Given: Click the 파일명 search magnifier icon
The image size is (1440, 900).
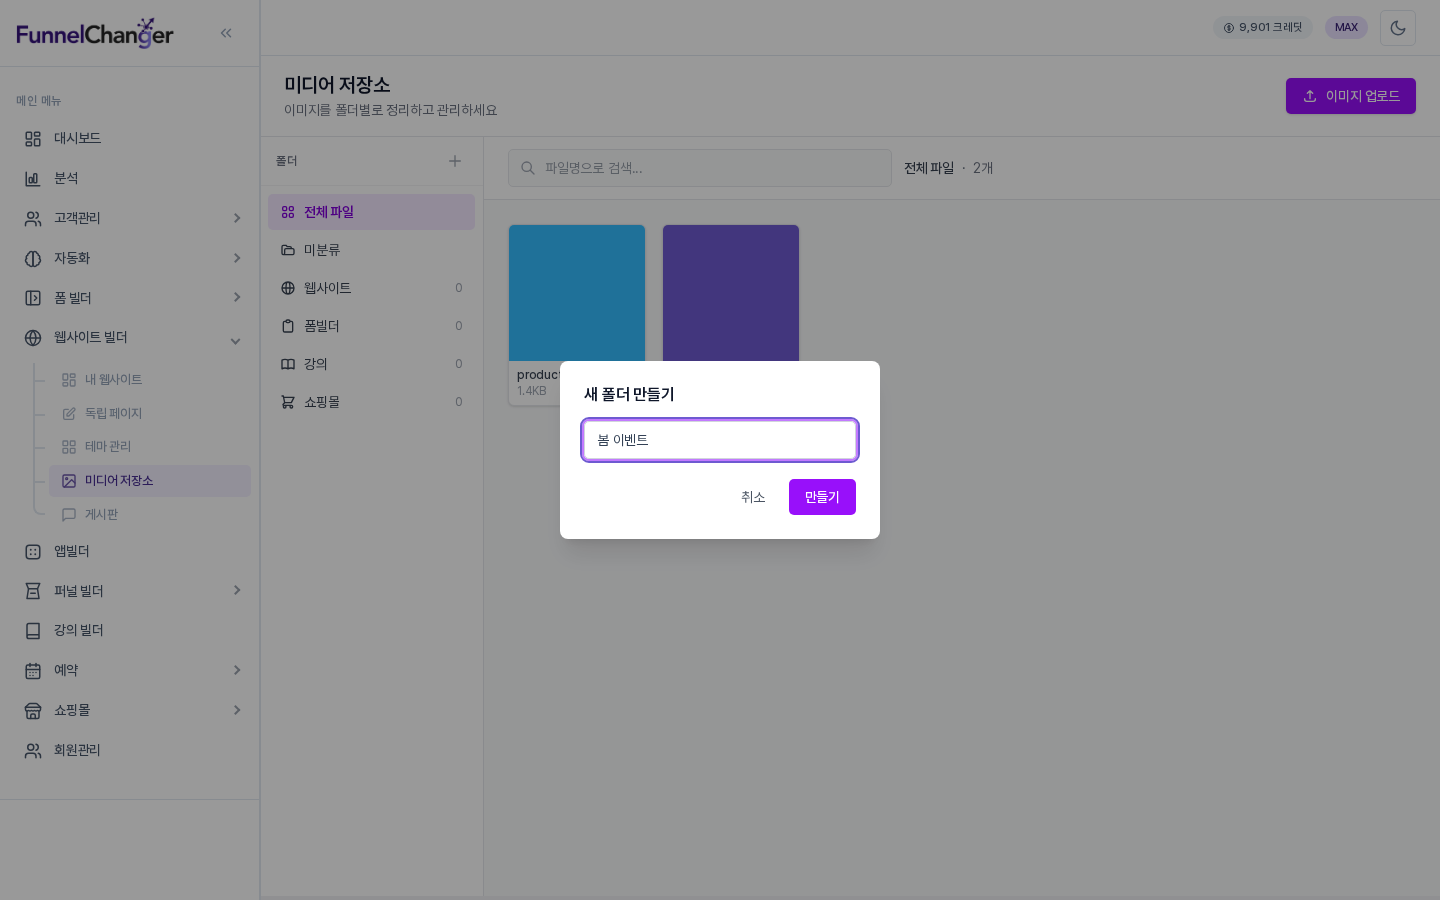Looking at the screenshot, I should pyautogui.click(x=528, y=168).
